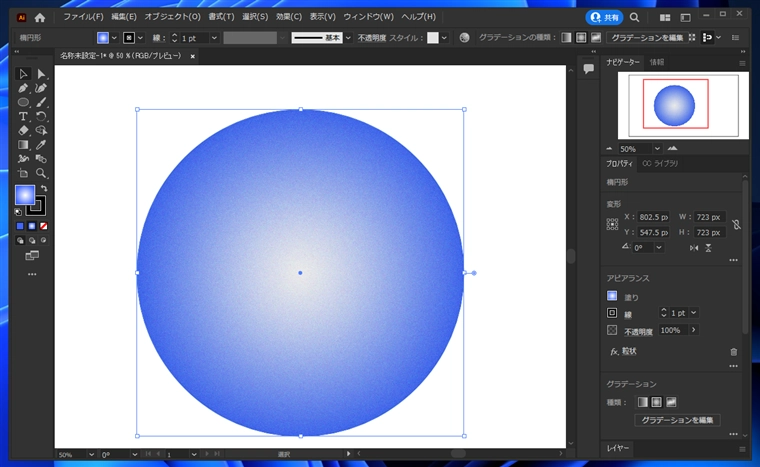Open the Change Screen Mode button
Viewport: 760px width, 467px height.
point(32,256)
